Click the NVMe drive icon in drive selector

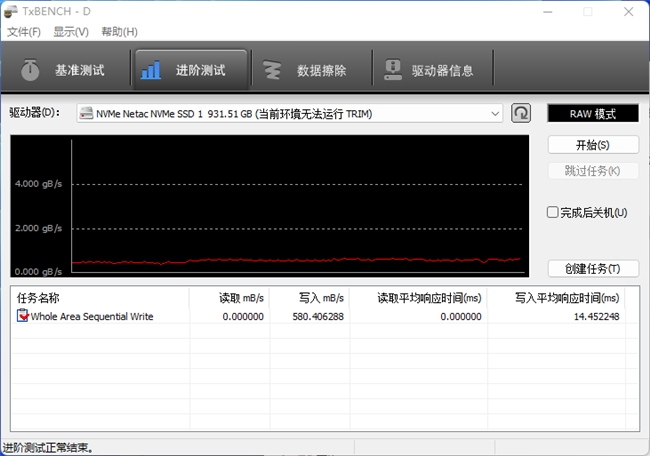pyautogui.click(x=86, y=114)
